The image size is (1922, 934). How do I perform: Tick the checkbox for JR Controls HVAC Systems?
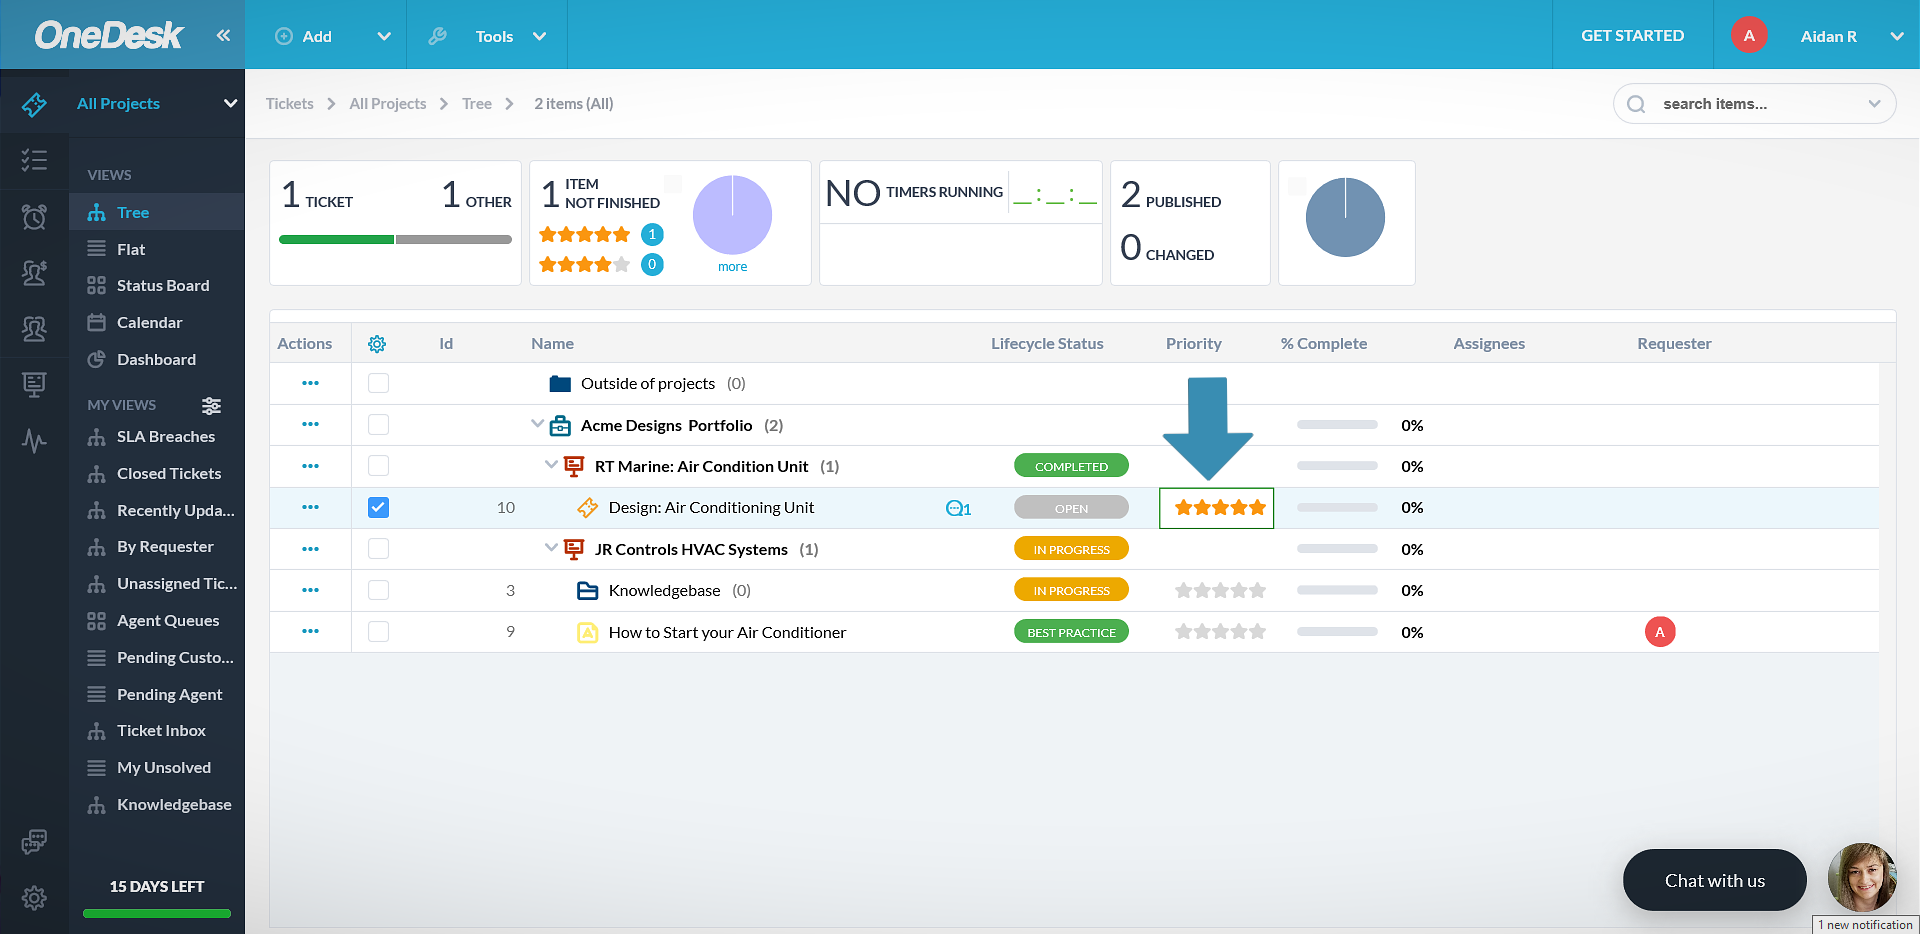[x=378, y=549]
